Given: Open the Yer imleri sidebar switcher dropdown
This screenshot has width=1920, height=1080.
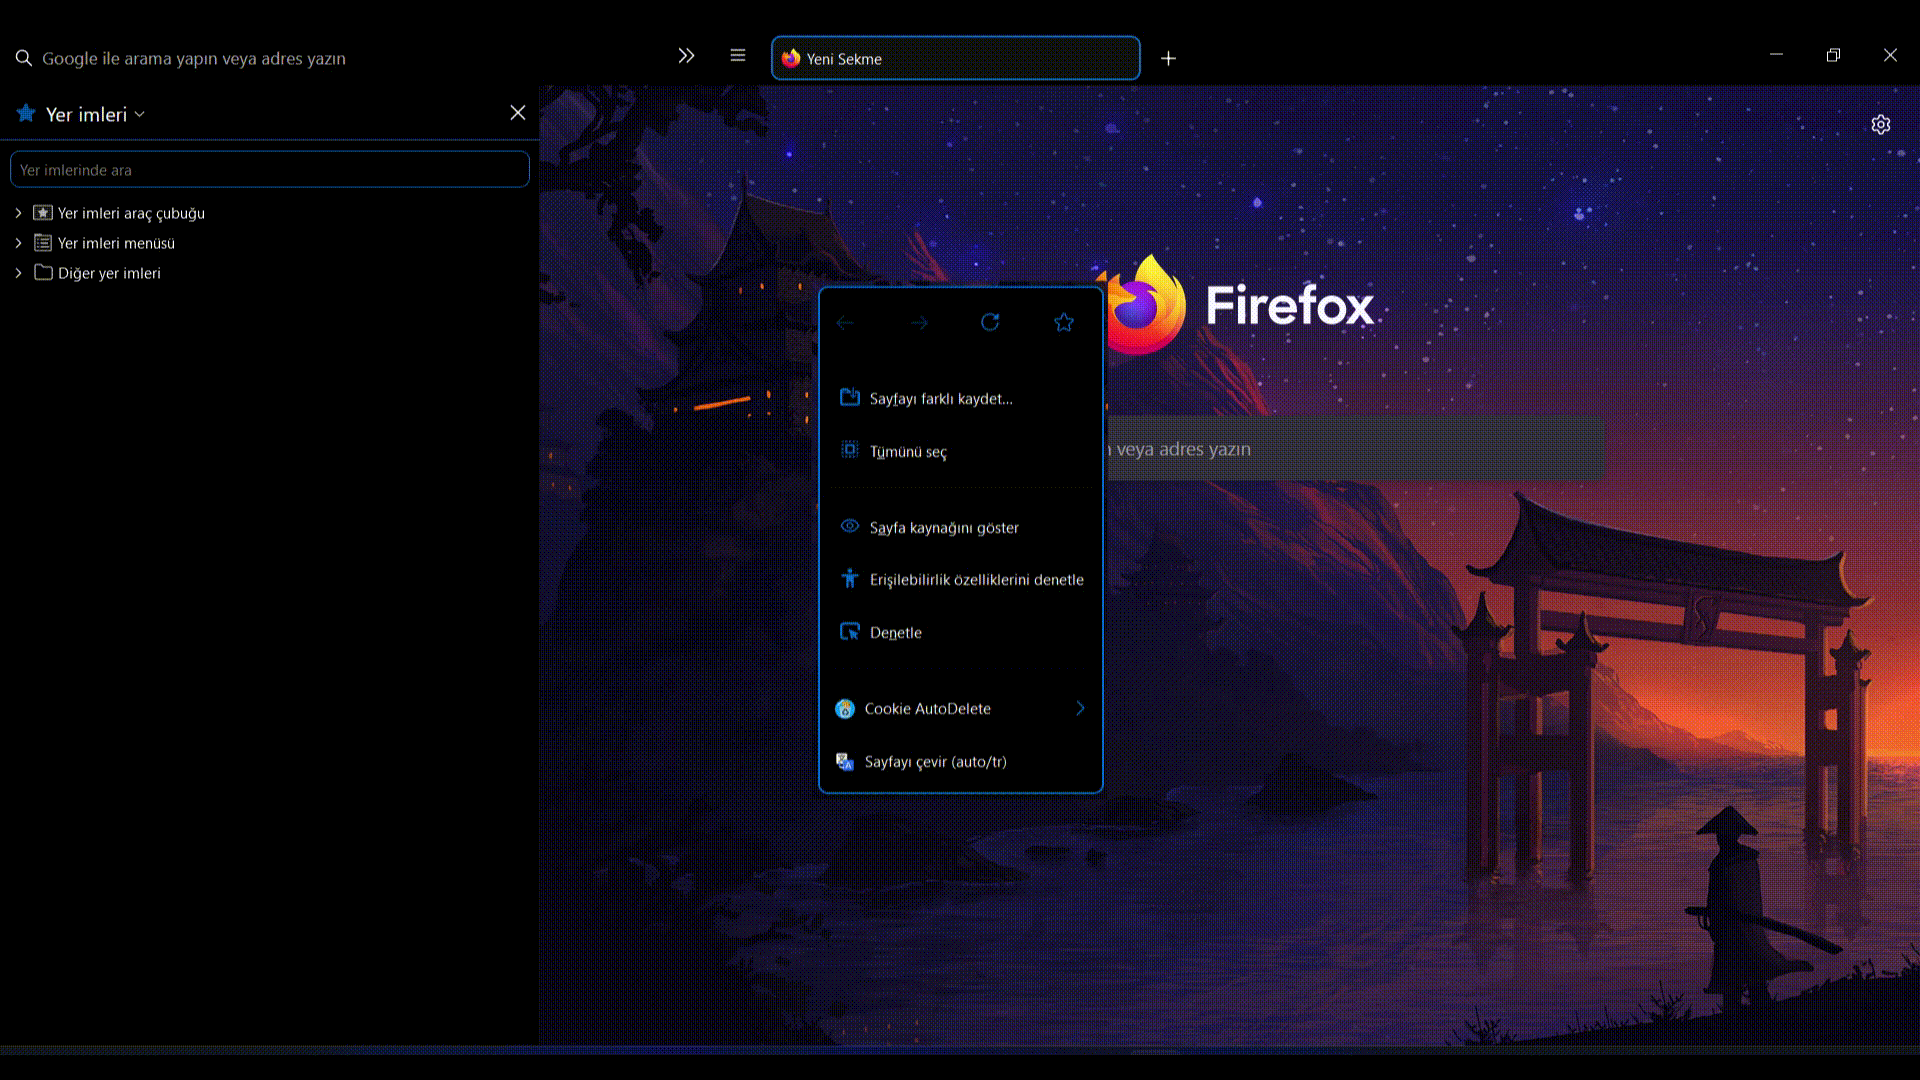Looking at the screenshot, I should pos(95,114).
